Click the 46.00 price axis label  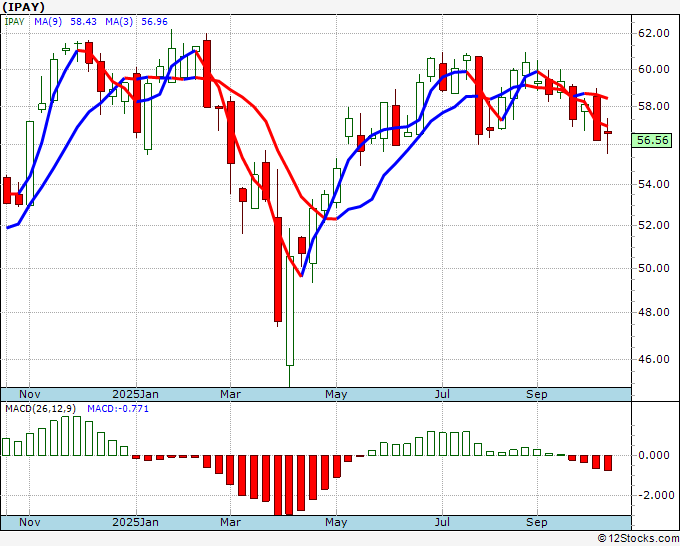click(x=654, y=359)
